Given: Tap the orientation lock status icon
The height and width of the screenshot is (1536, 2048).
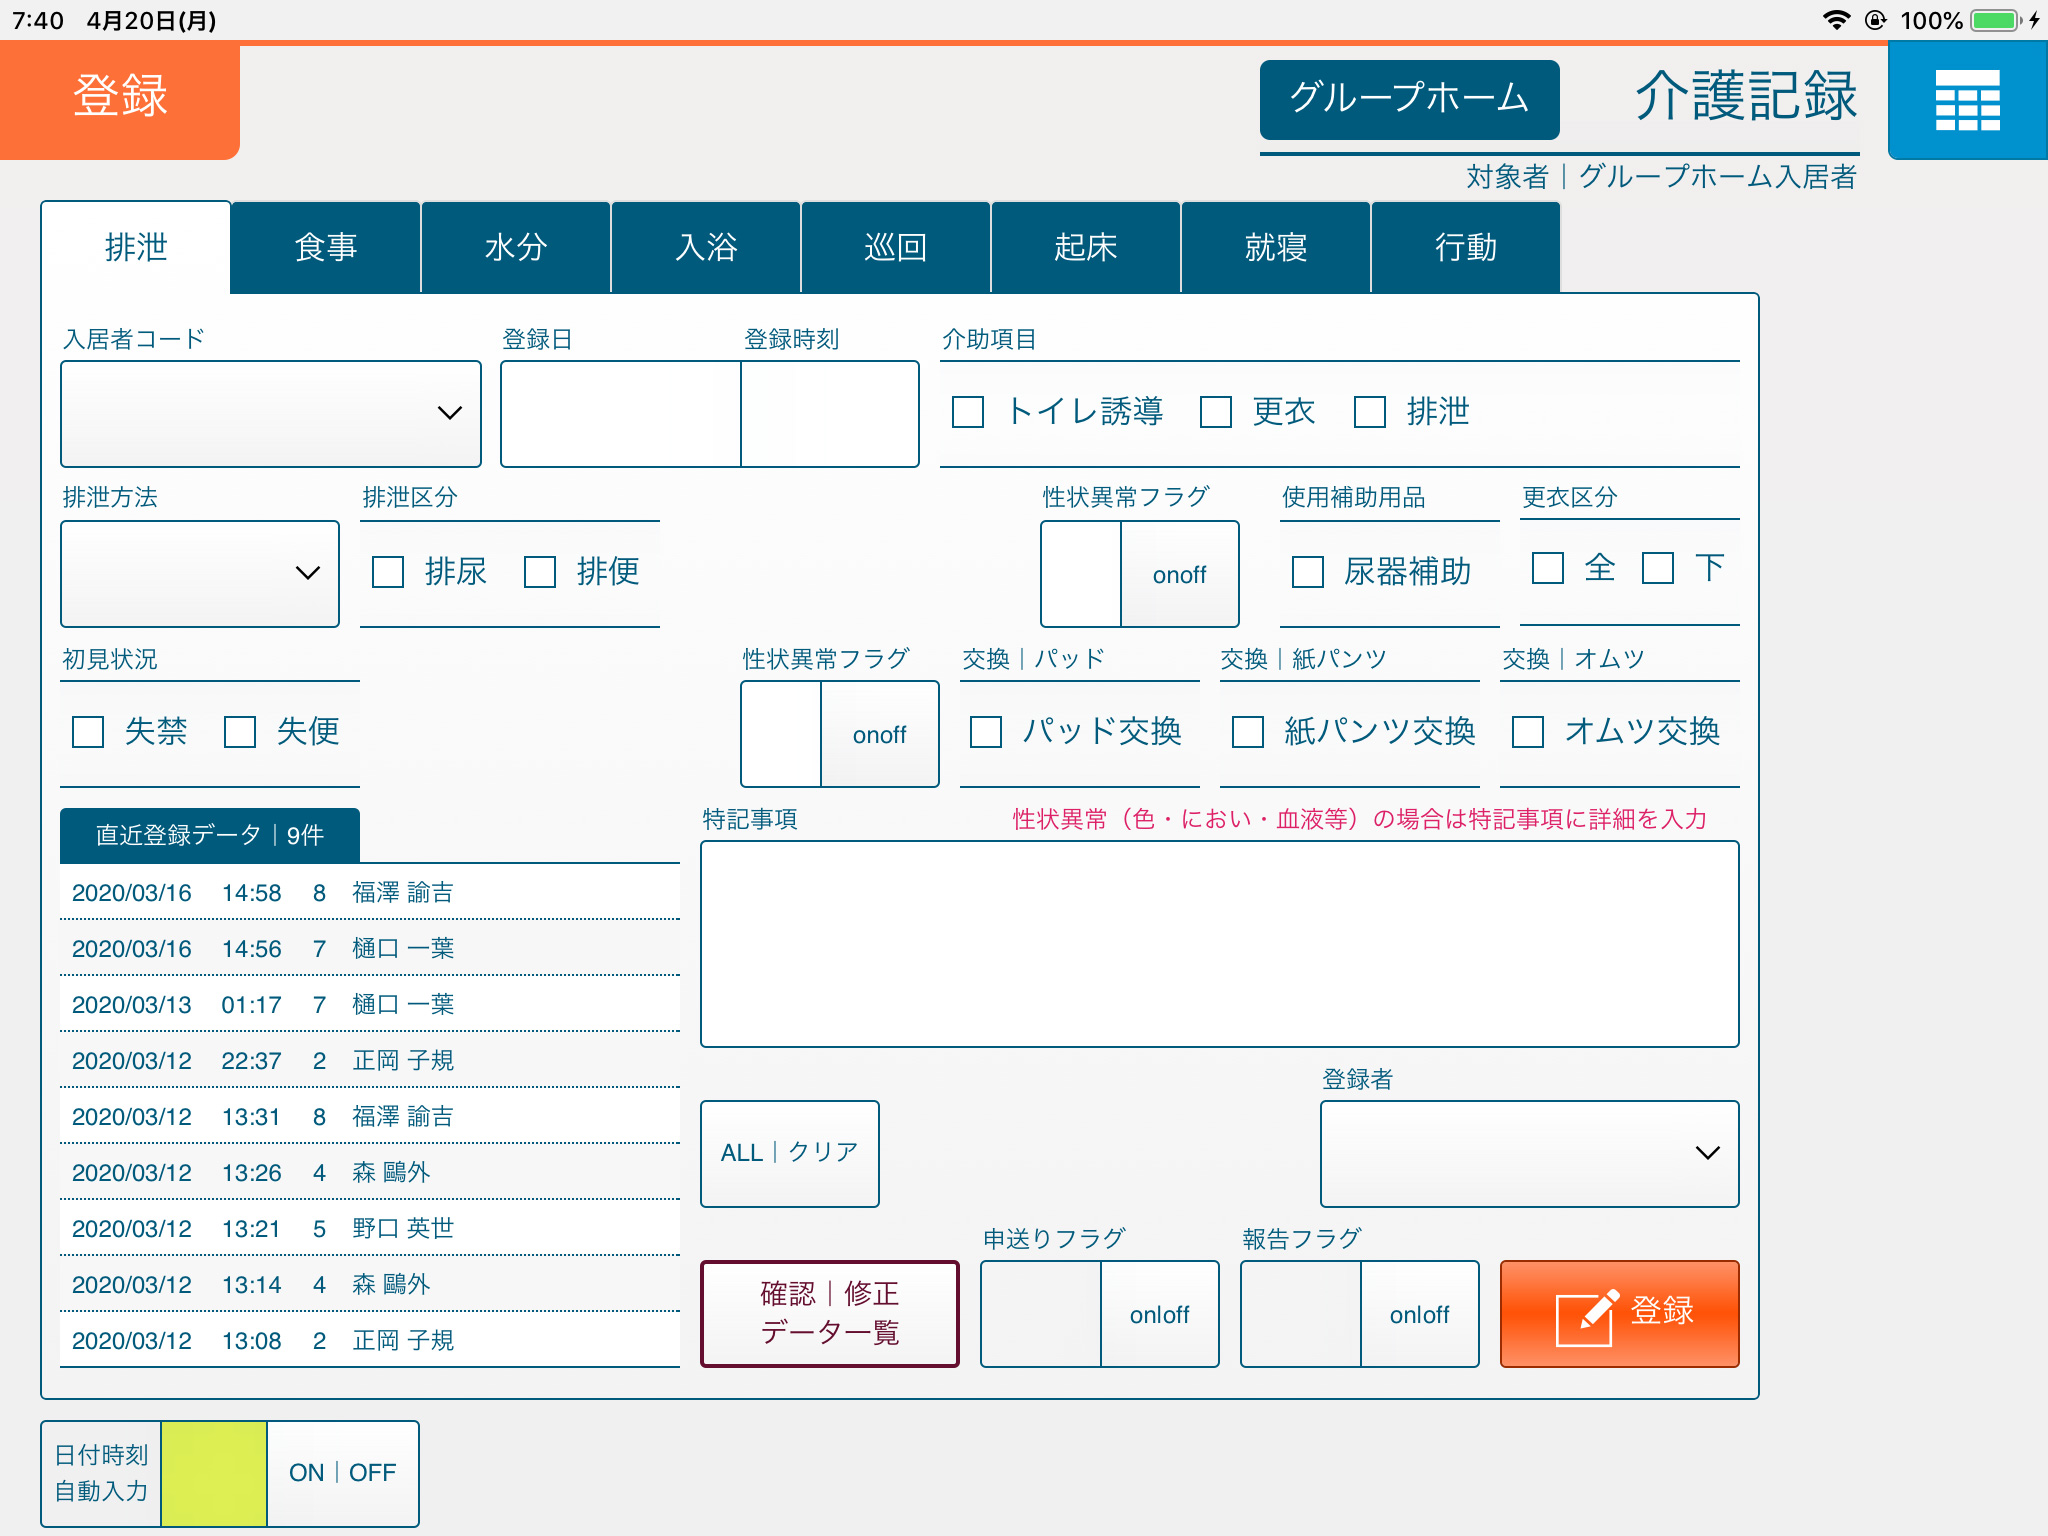Looking at the screenshot, I should (1876, 20).
